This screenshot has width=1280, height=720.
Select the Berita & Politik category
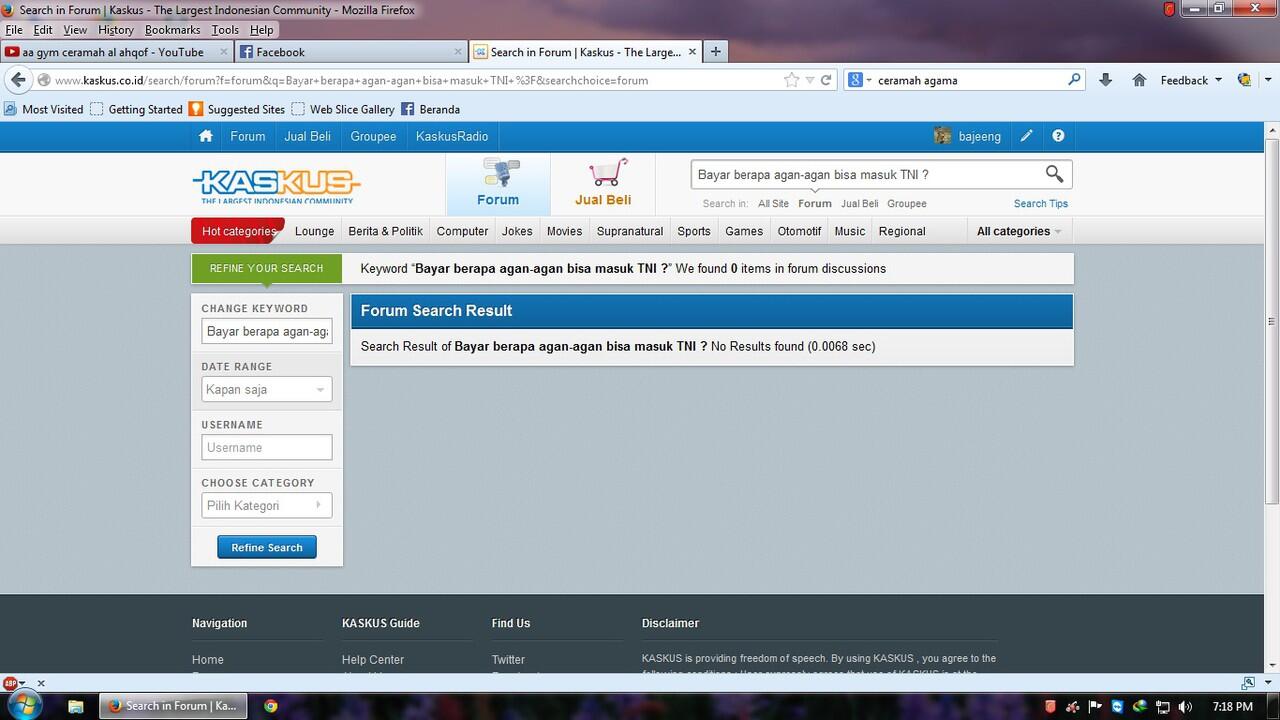tap(385, 231)
